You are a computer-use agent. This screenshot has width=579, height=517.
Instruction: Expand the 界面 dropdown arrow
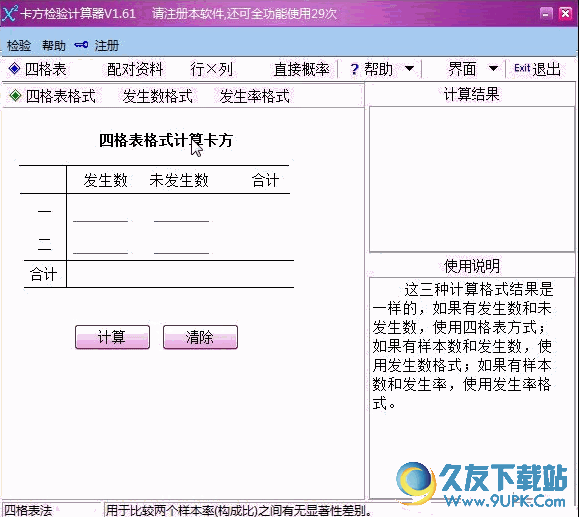tap(493, 69)
